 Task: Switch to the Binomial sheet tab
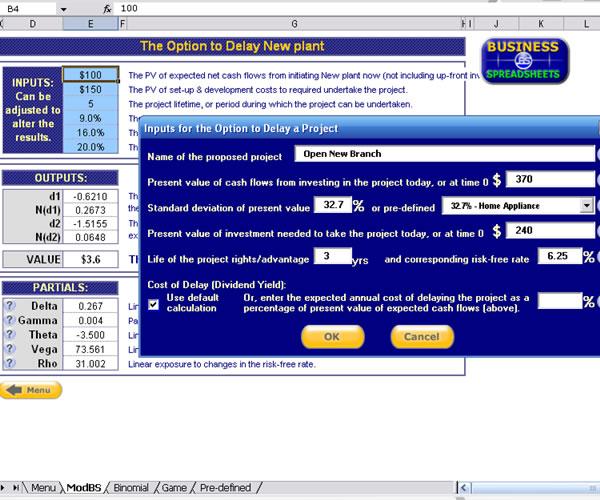(x=130, y=488)
